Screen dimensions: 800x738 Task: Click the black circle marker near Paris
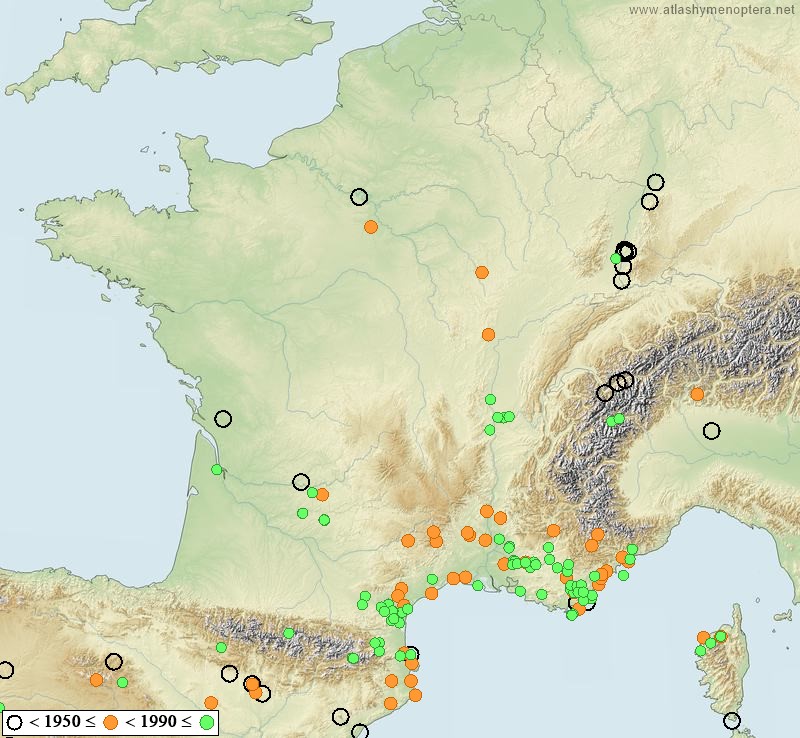pos(359,196)
